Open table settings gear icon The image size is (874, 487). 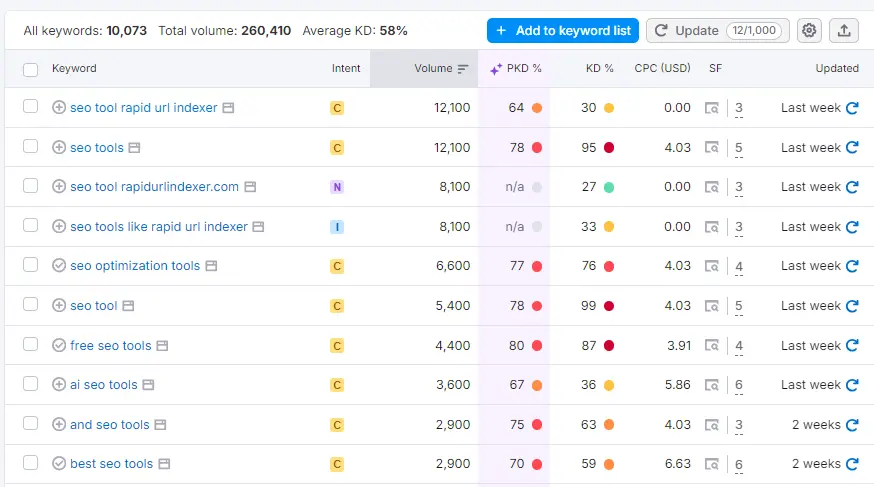(x=809, y=31)
